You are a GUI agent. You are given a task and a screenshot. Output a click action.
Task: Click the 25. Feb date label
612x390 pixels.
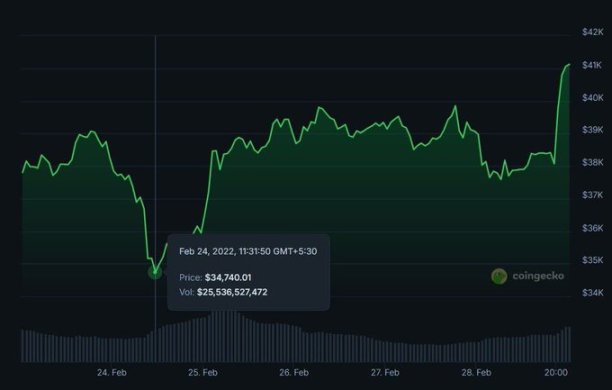click(203, 372)
